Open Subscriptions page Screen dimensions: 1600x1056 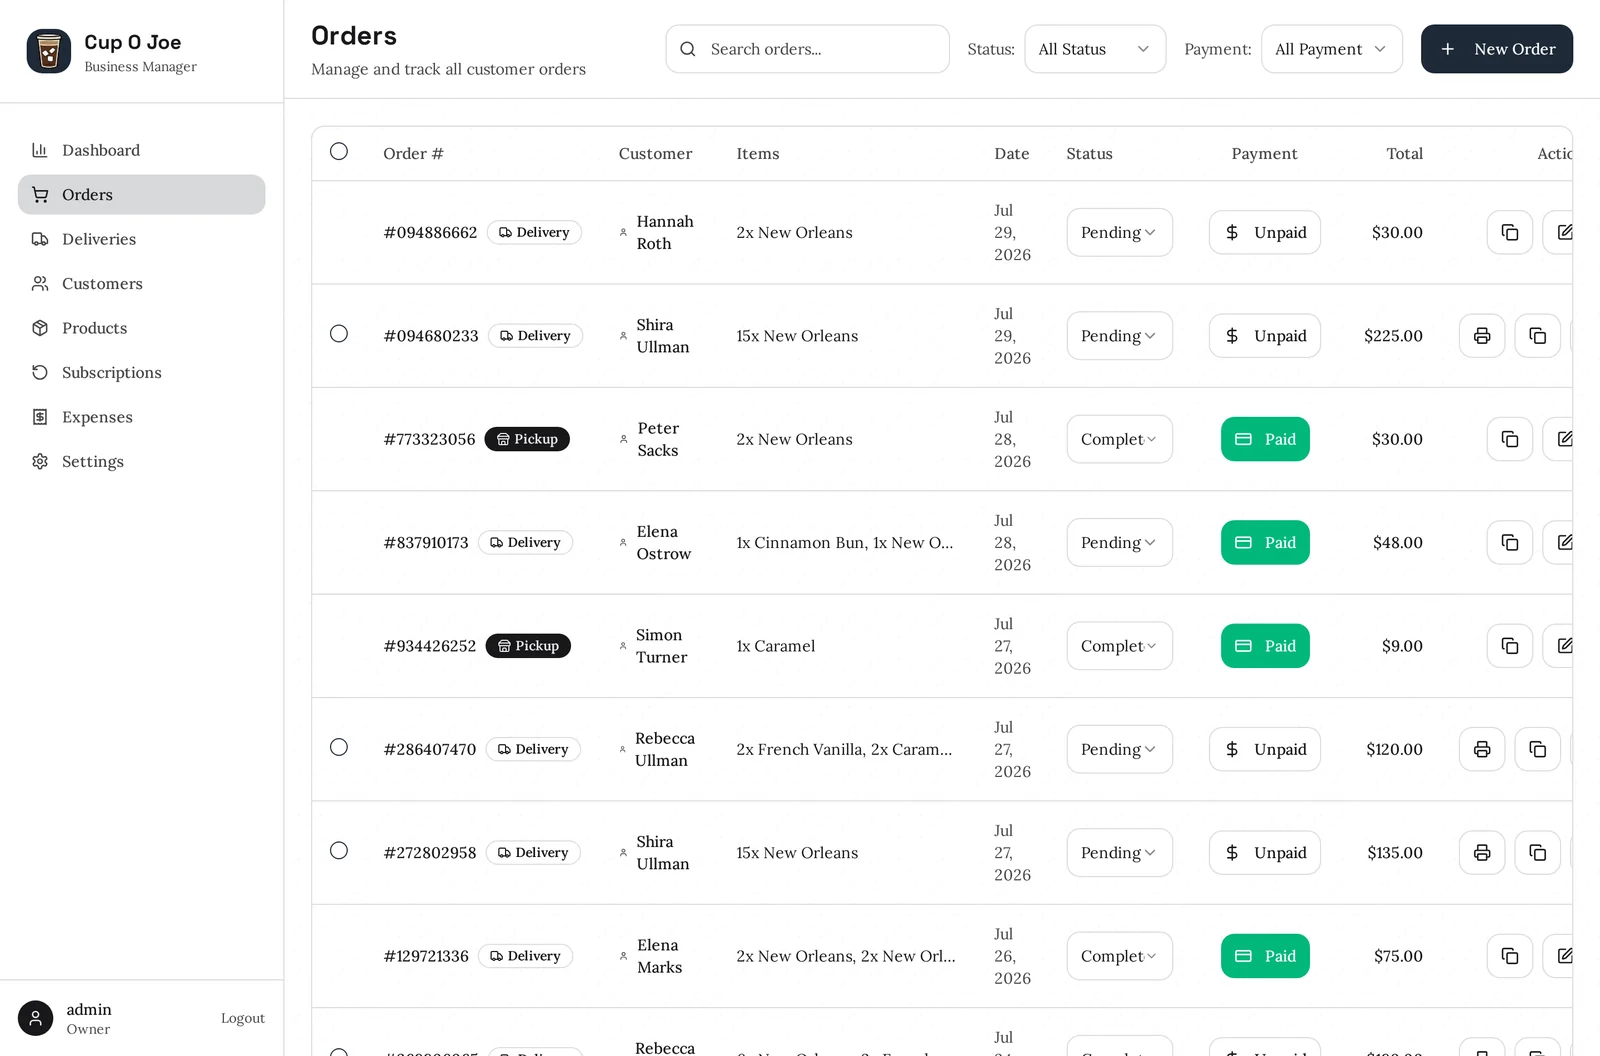[141, 373]
